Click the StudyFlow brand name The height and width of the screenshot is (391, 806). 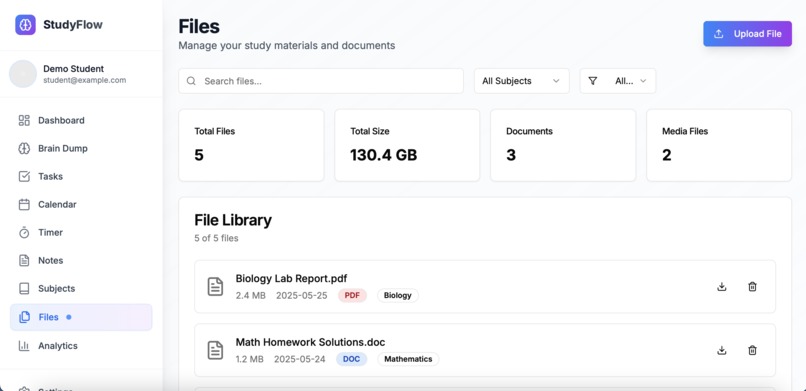[x=73, y=25]
